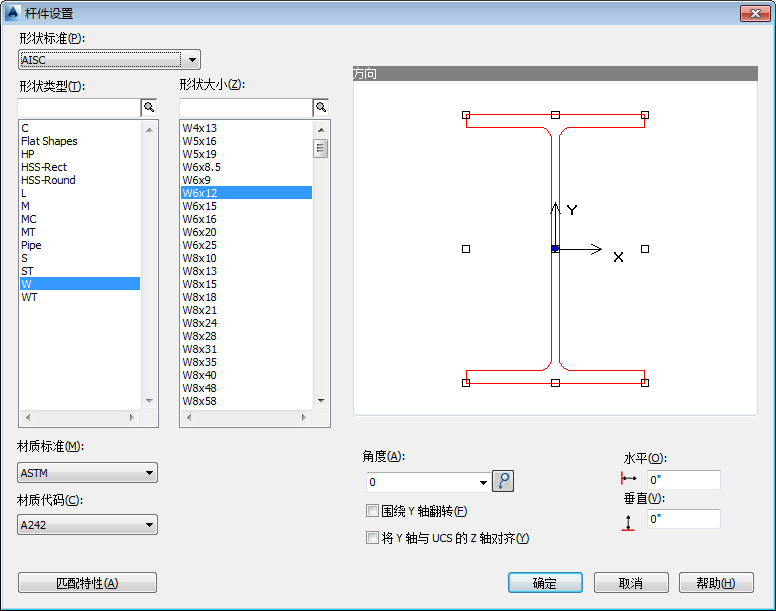Click the shape type search input field

point(79,108)
